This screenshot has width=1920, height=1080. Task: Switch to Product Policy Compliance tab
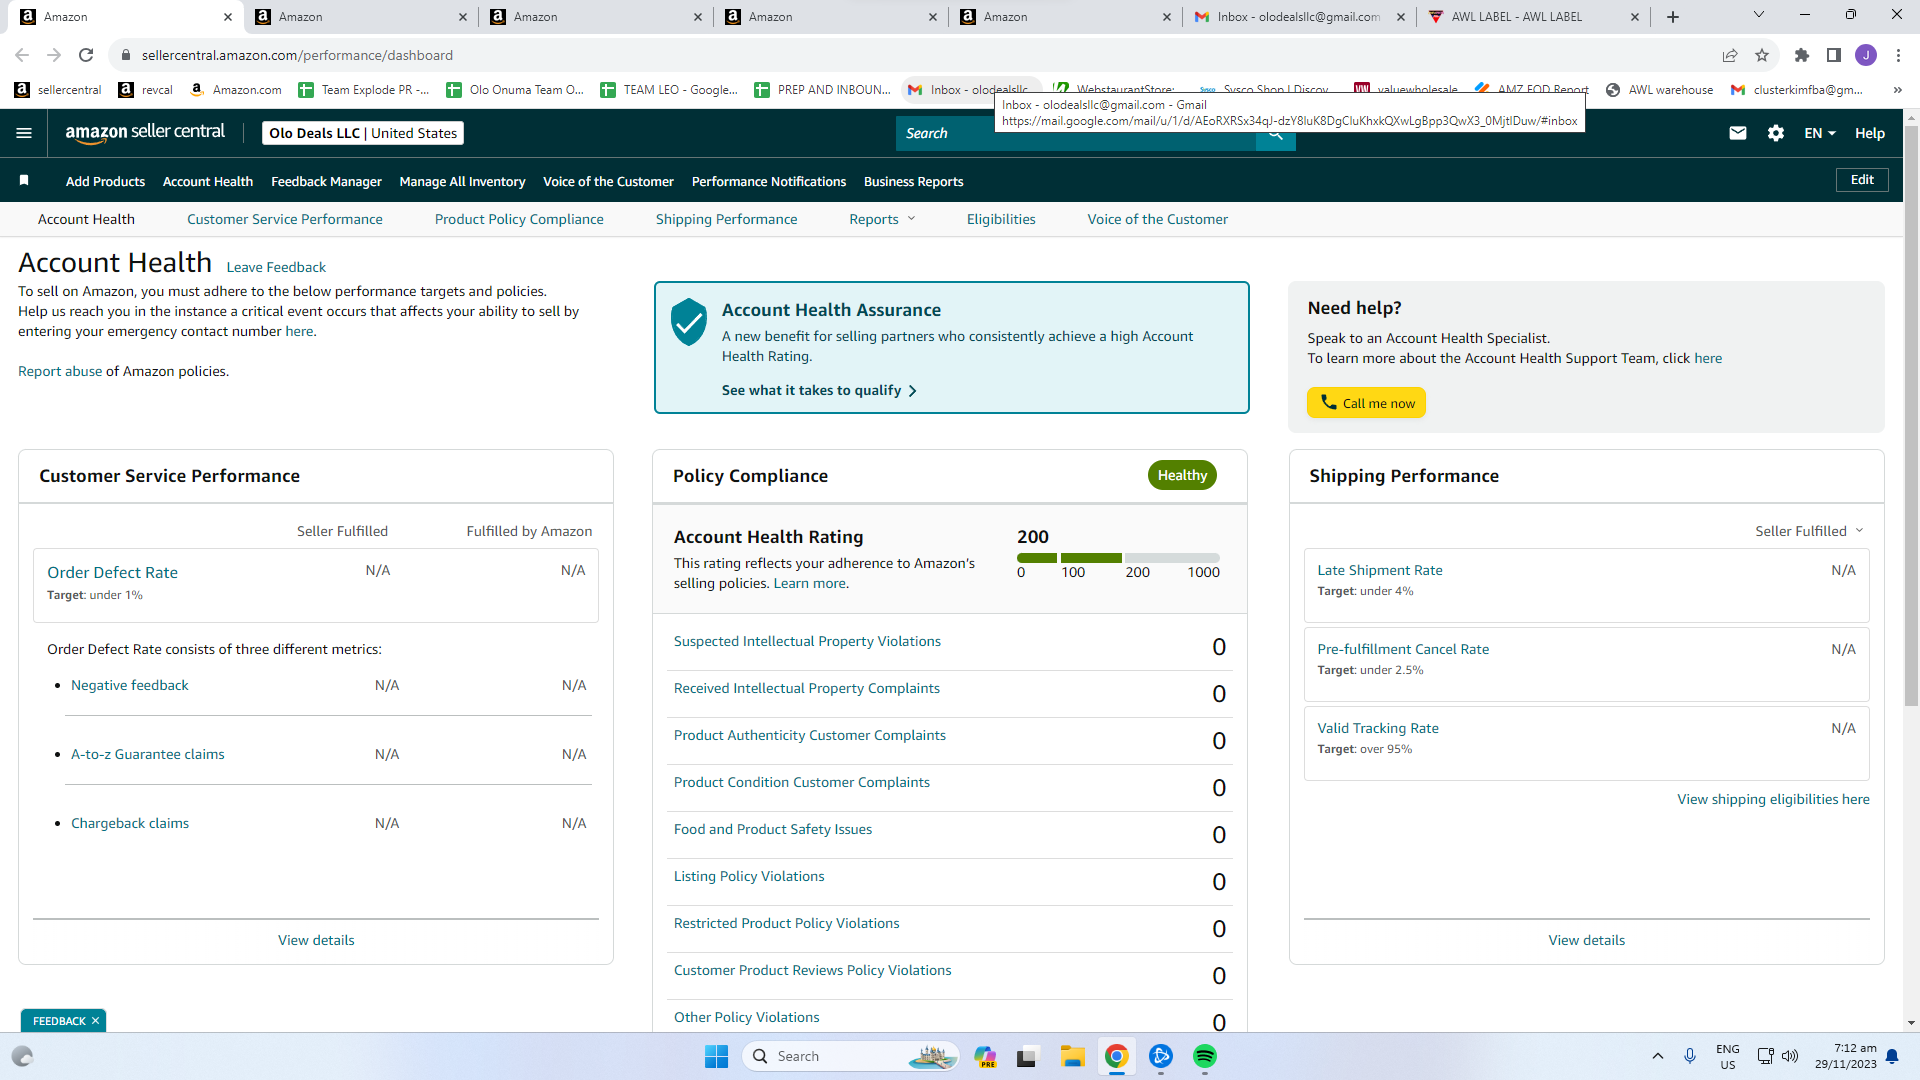click(519, 219)
